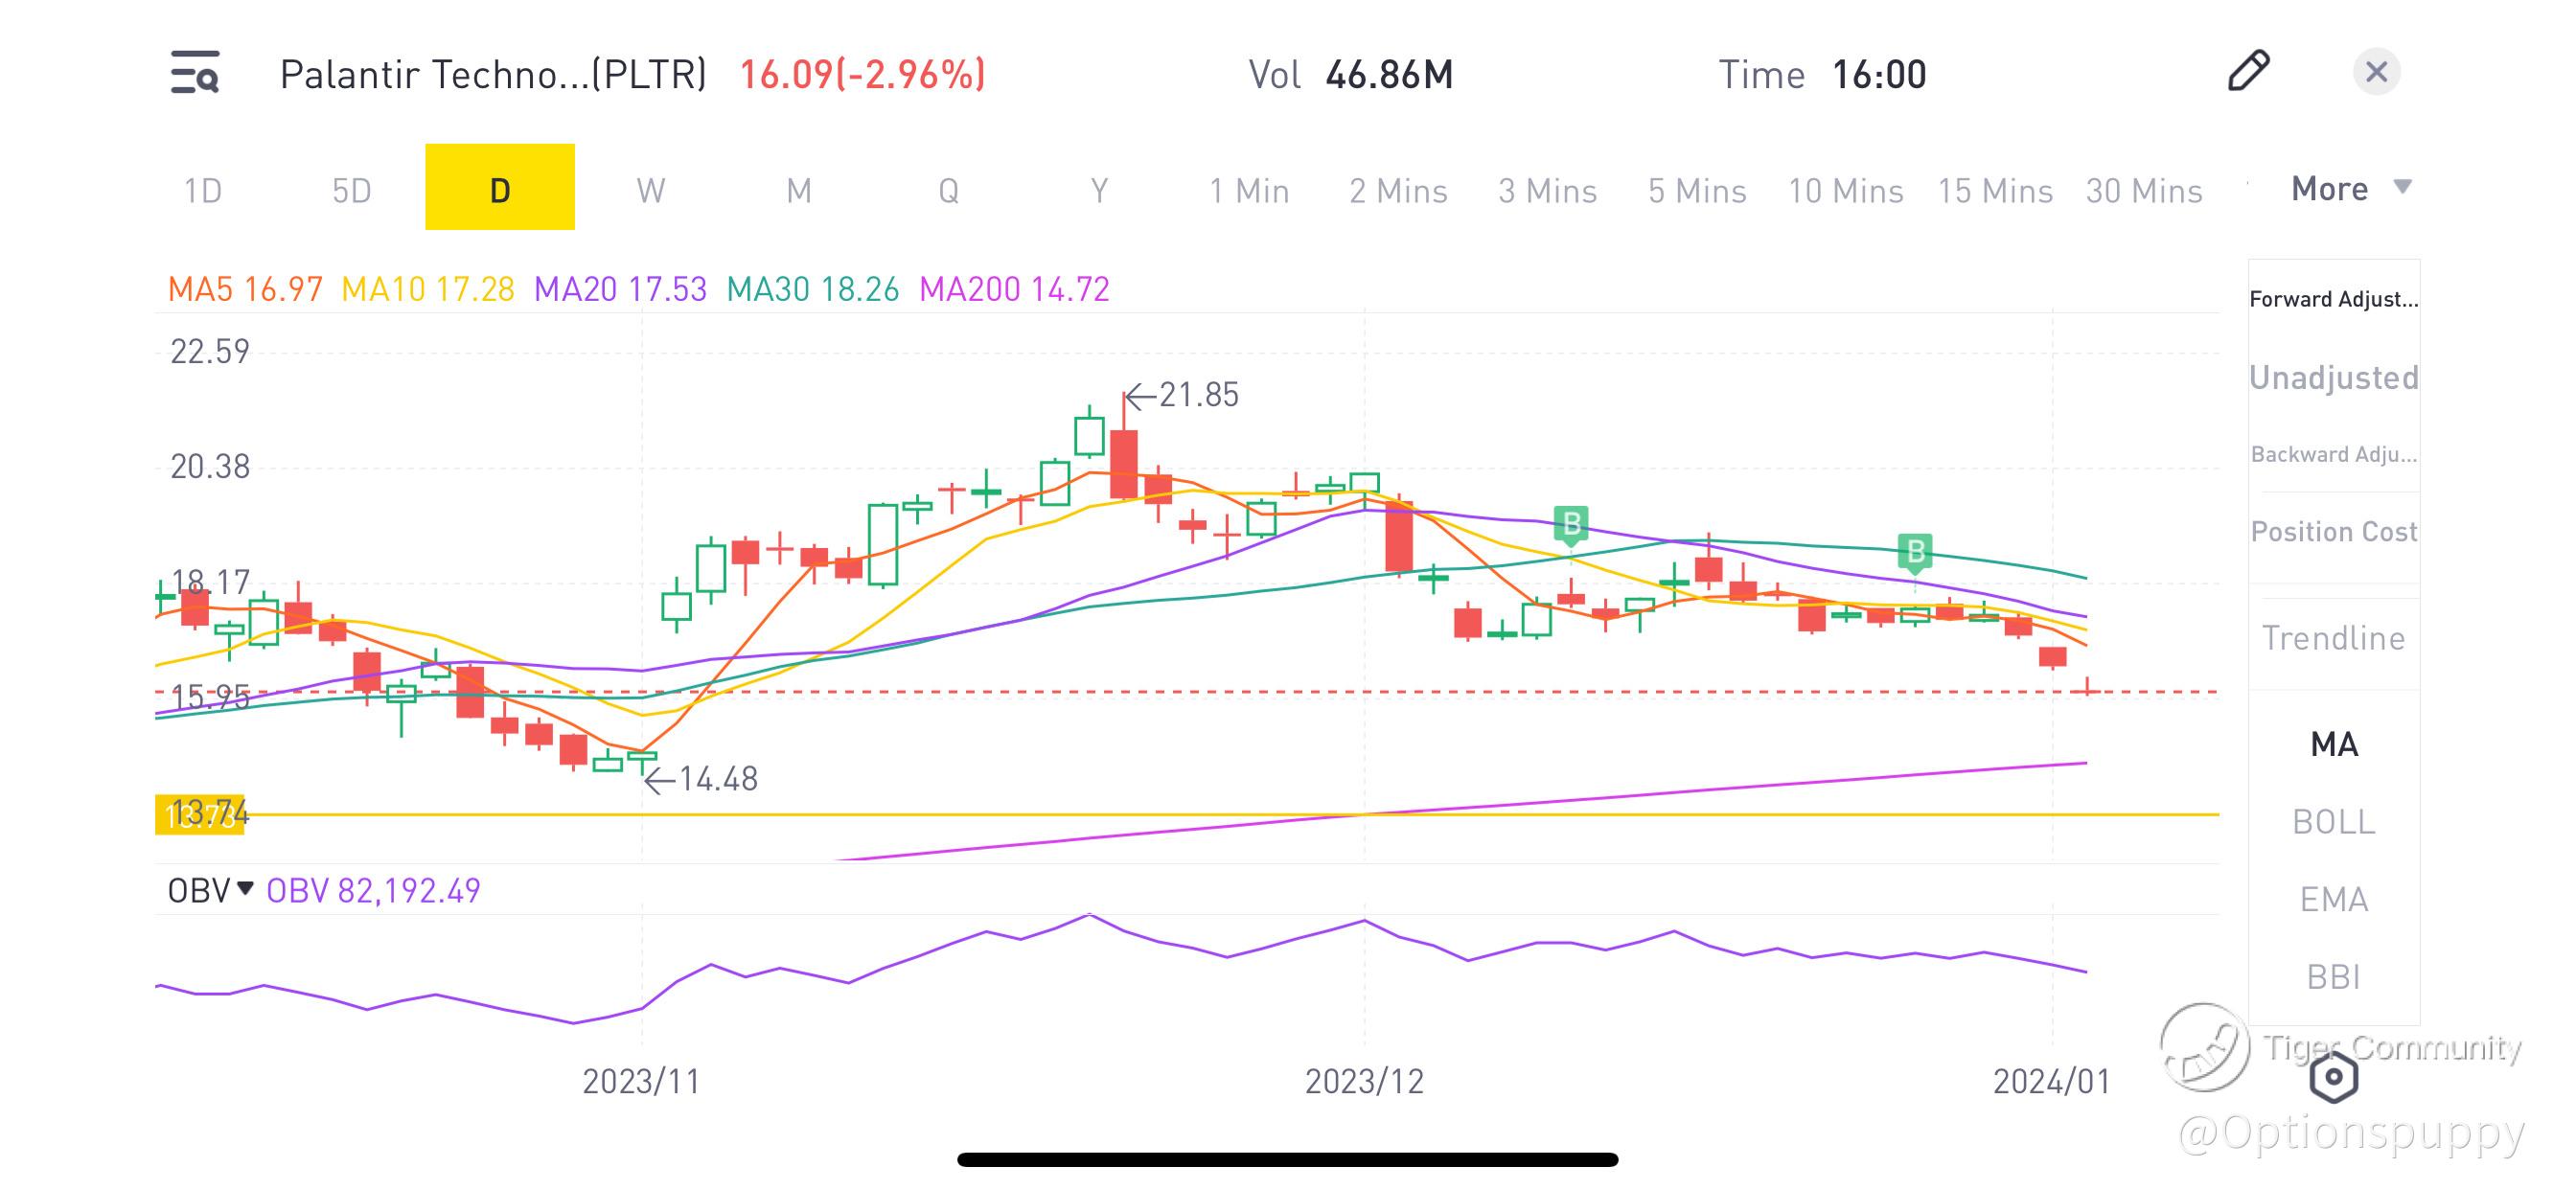Select Forward Adjusted price option

(2333, 299)
